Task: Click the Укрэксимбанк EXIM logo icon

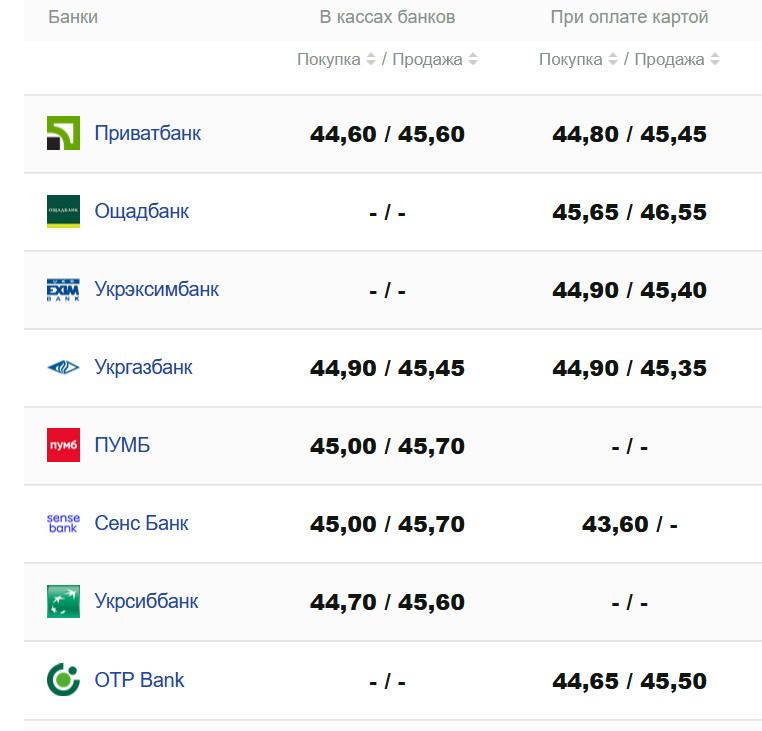Action: [63, 289]
